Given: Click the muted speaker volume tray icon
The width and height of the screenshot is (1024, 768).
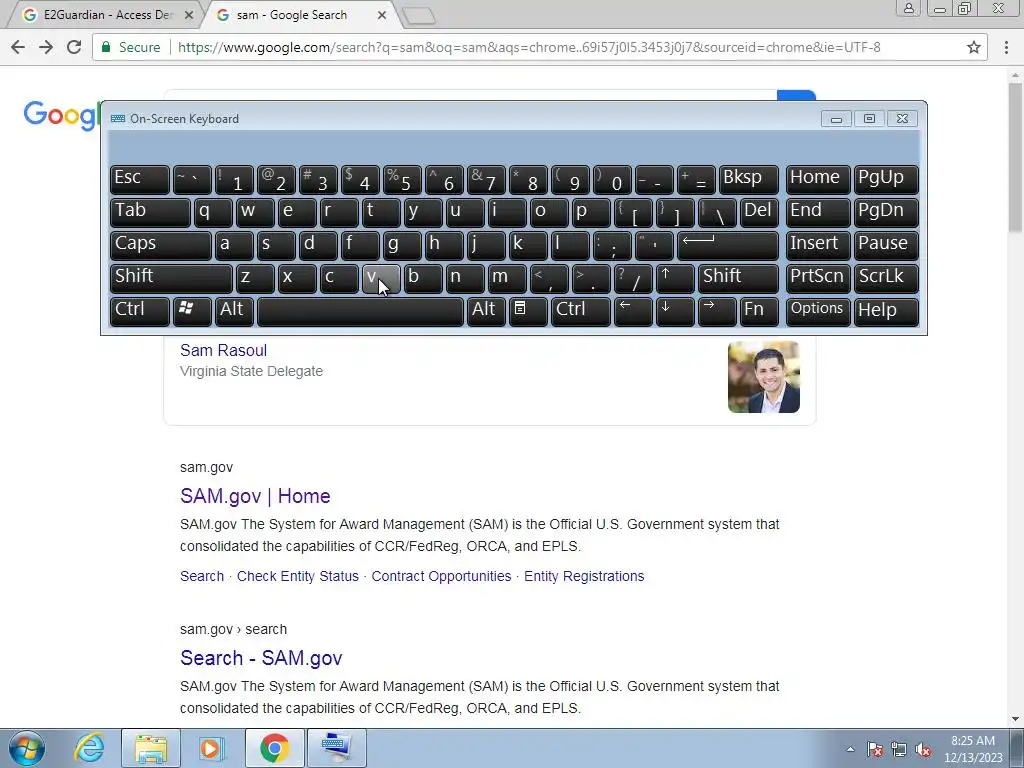Looking at the screenshot, I should point(923,749).
